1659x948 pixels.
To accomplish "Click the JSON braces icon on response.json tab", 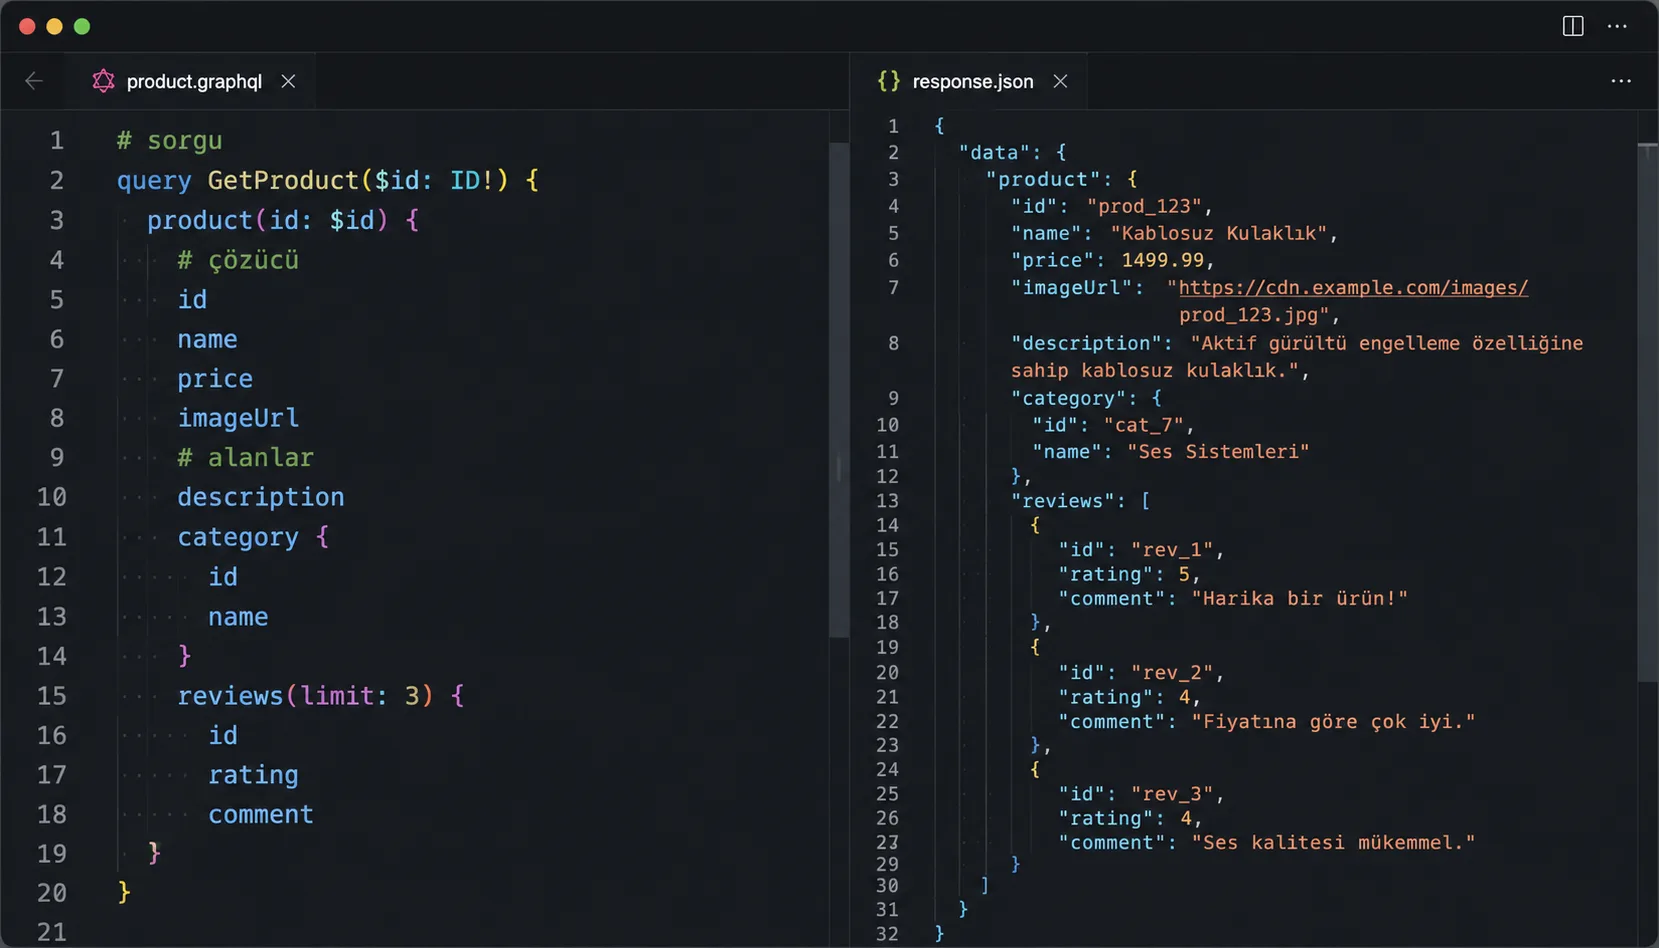I will (x=888, y=81).
